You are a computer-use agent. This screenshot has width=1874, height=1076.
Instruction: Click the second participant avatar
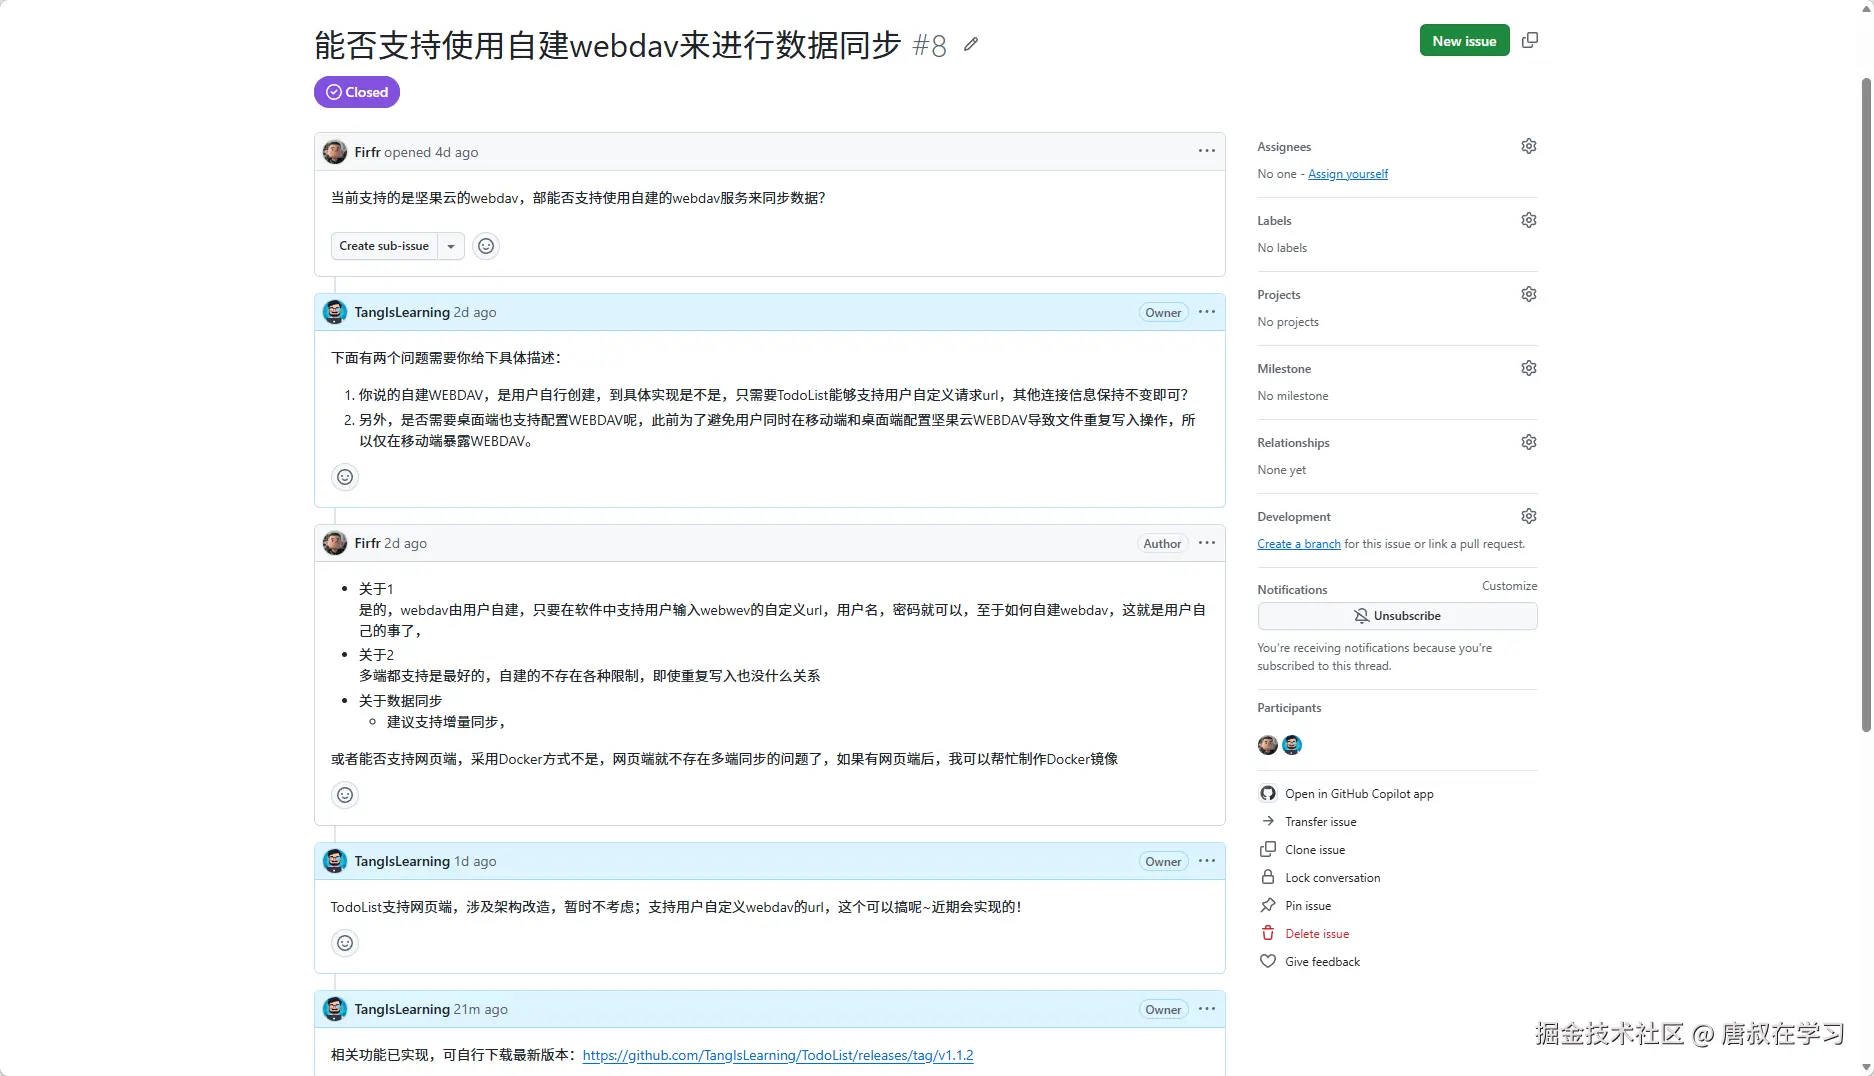1292,745
